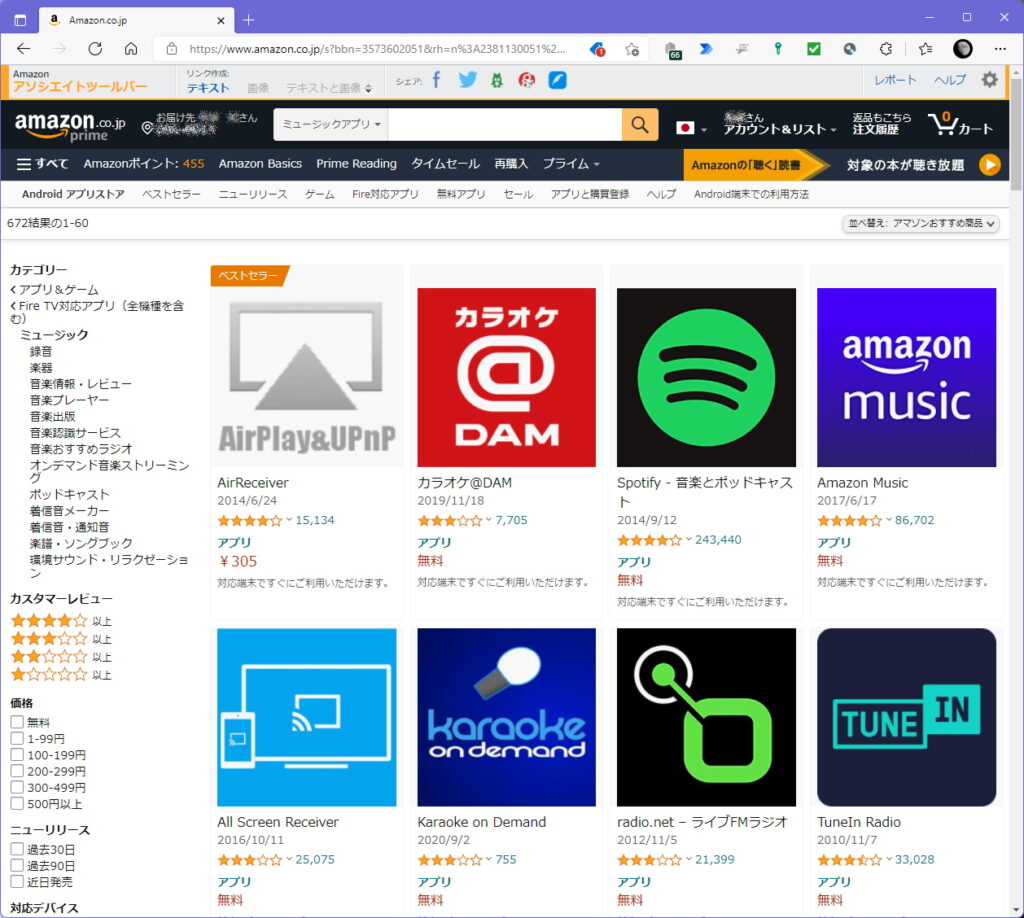Open the Japan flag language selector
The height and width of the screenshot is (918, 1024).
pos(691,127)
